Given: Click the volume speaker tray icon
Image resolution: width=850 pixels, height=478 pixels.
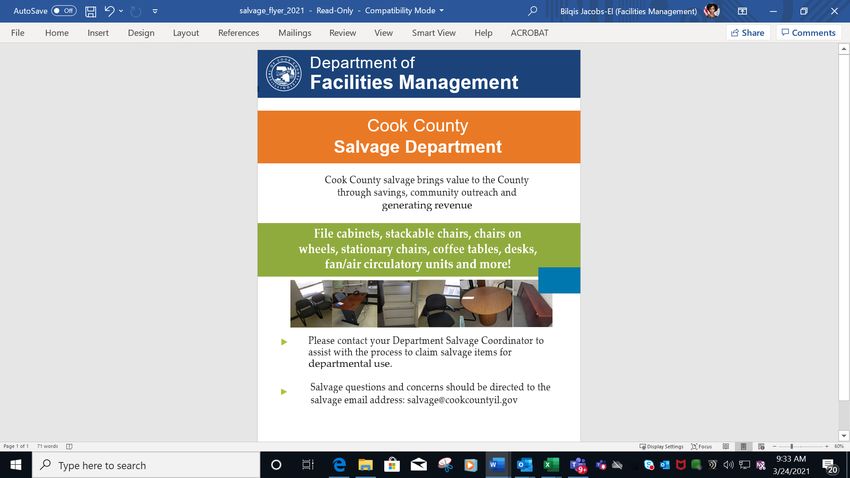Looking at the screenshot, I should pyautogui.click(x=729, y=465).
